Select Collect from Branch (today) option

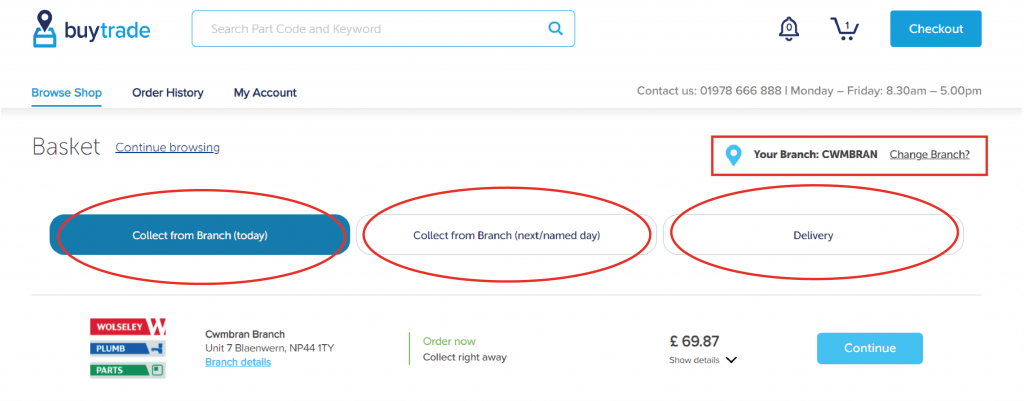coord(200,235)
